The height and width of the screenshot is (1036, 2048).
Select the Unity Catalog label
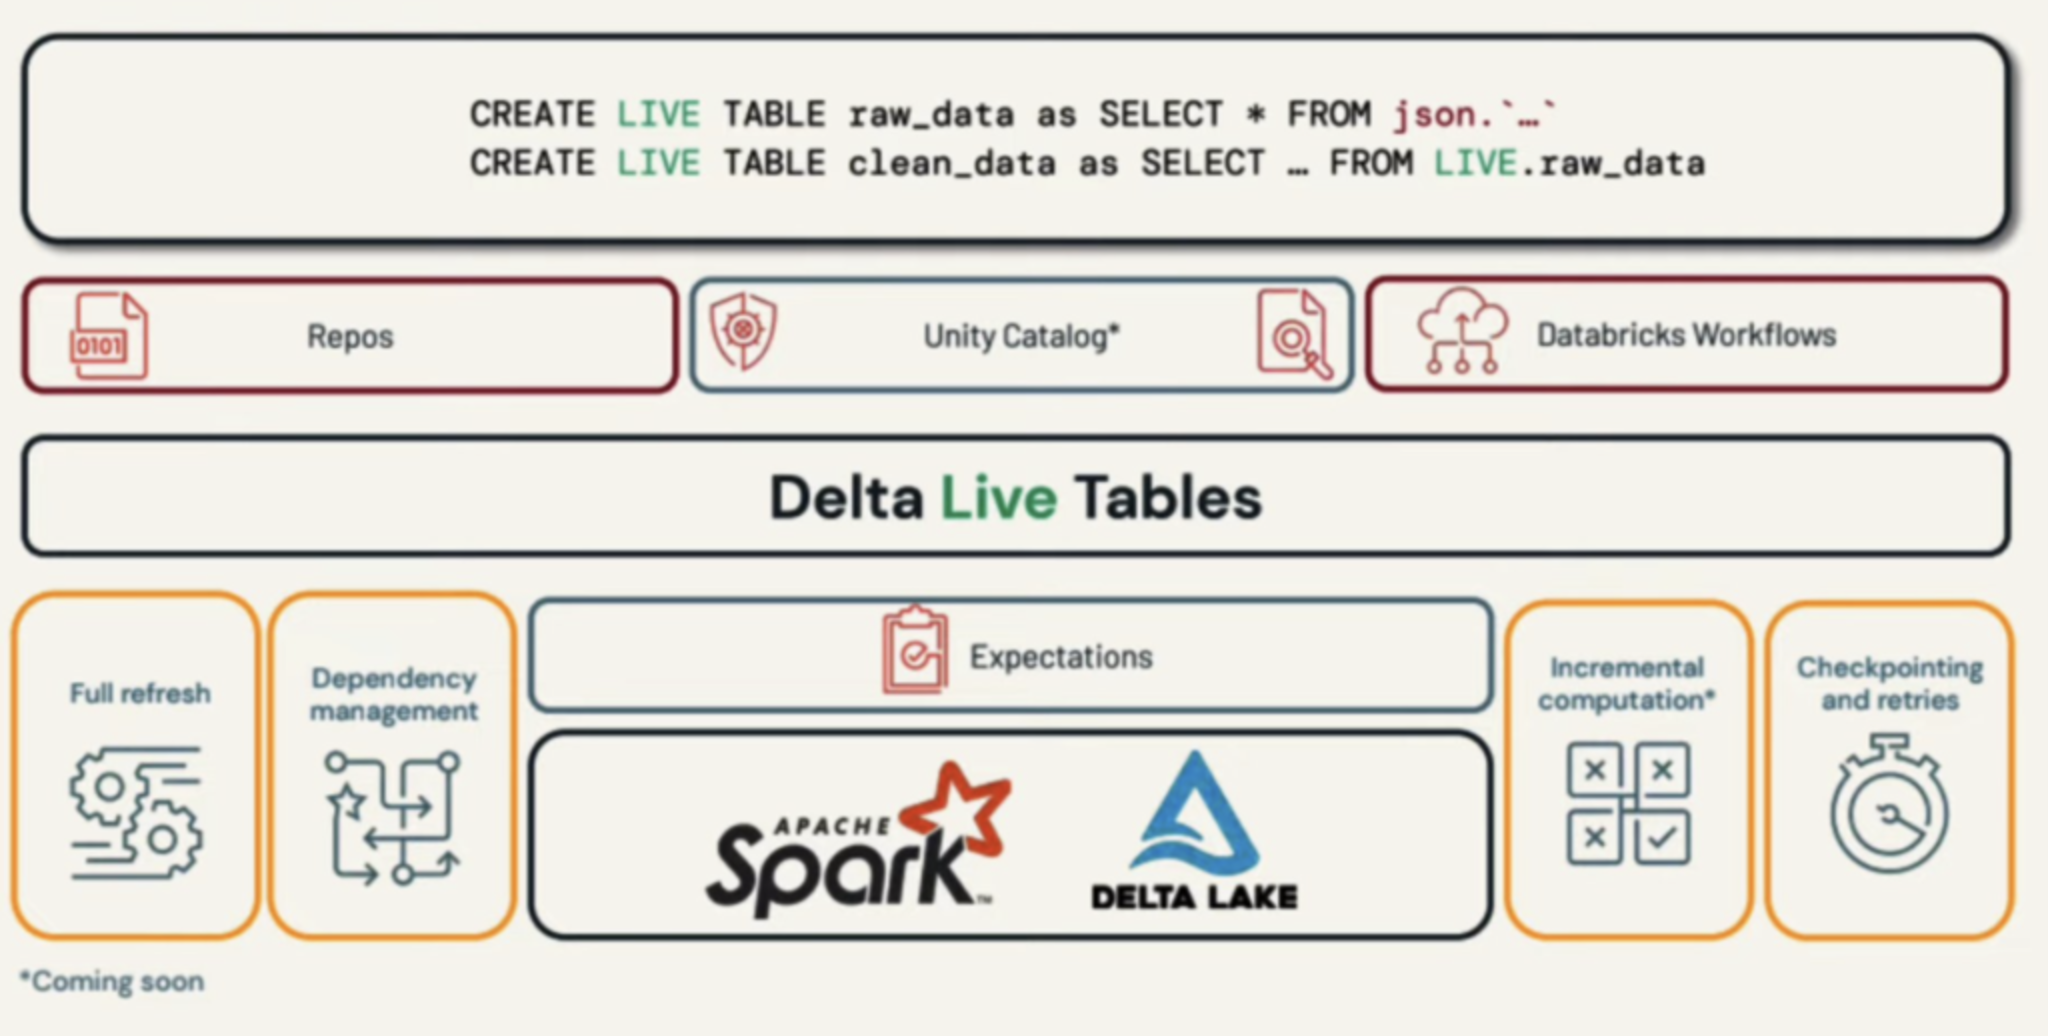[x=1020, y=337]
